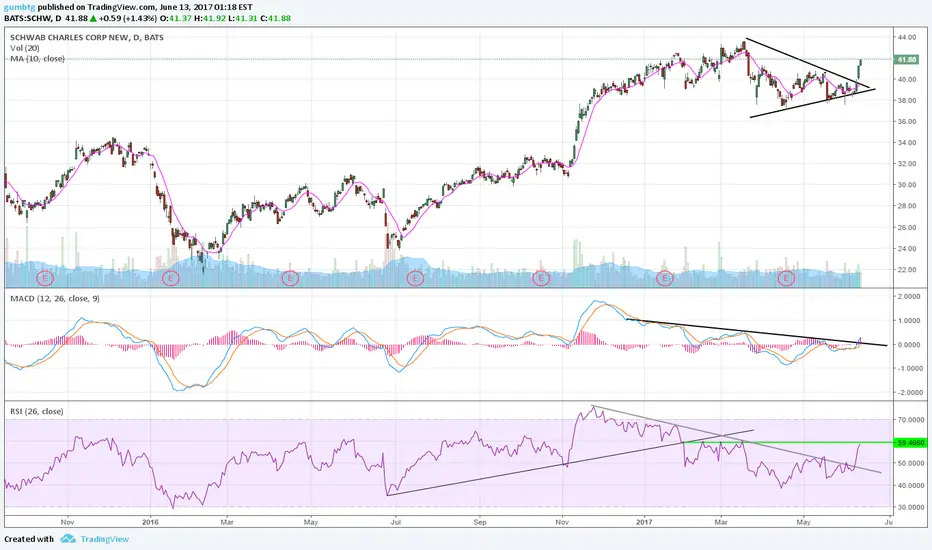Click the TradingView cloud logo icon
This screenshot has width=932, height=550.
[x=68, y=539]
